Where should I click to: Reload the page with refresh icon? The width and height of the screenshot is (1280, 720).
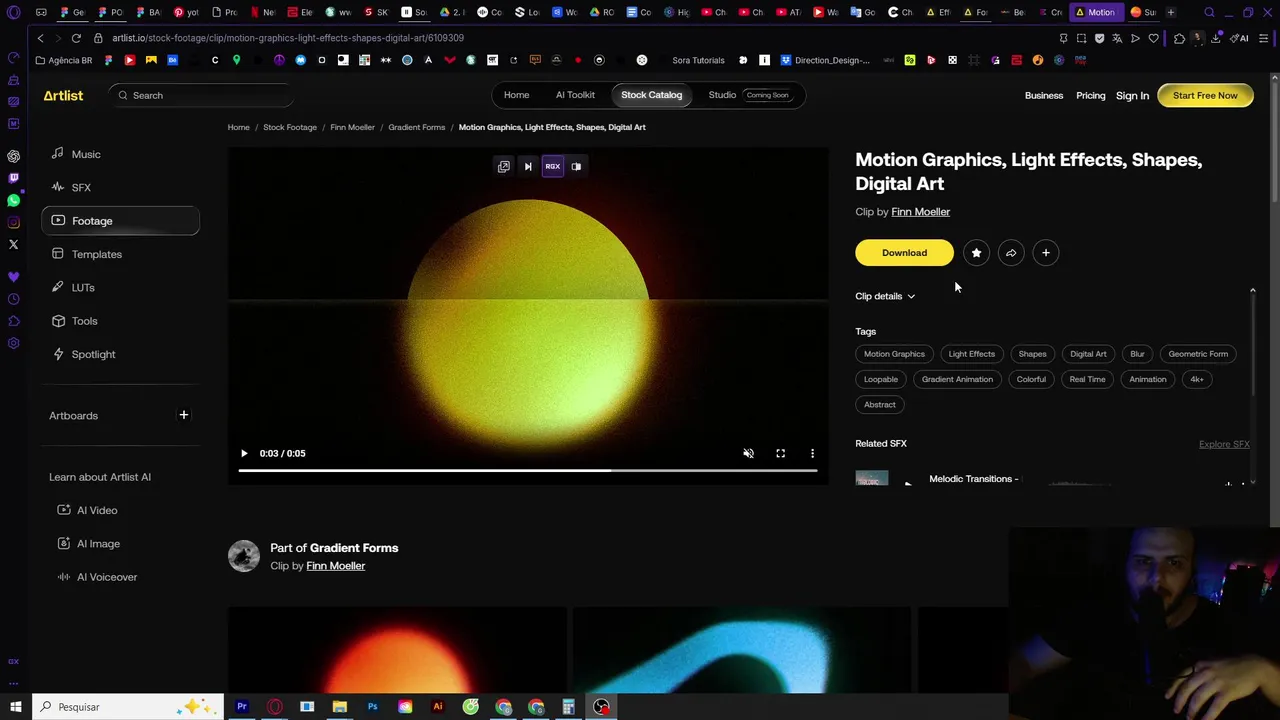pos(76,38)
